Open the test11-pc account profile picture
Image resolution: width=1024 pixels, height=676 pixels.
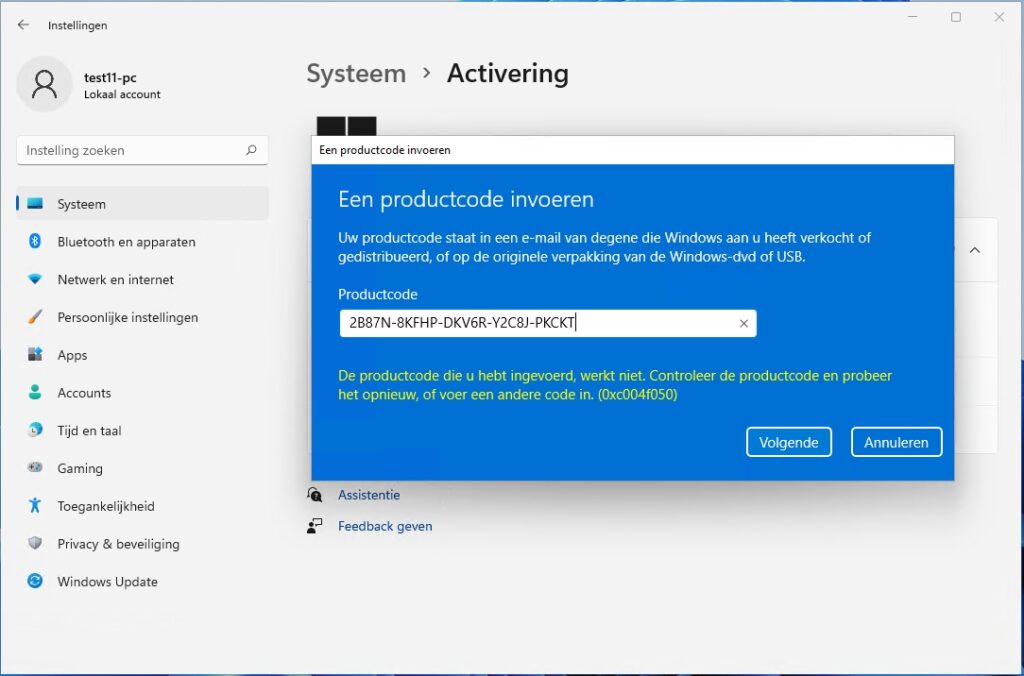(45, 85)
